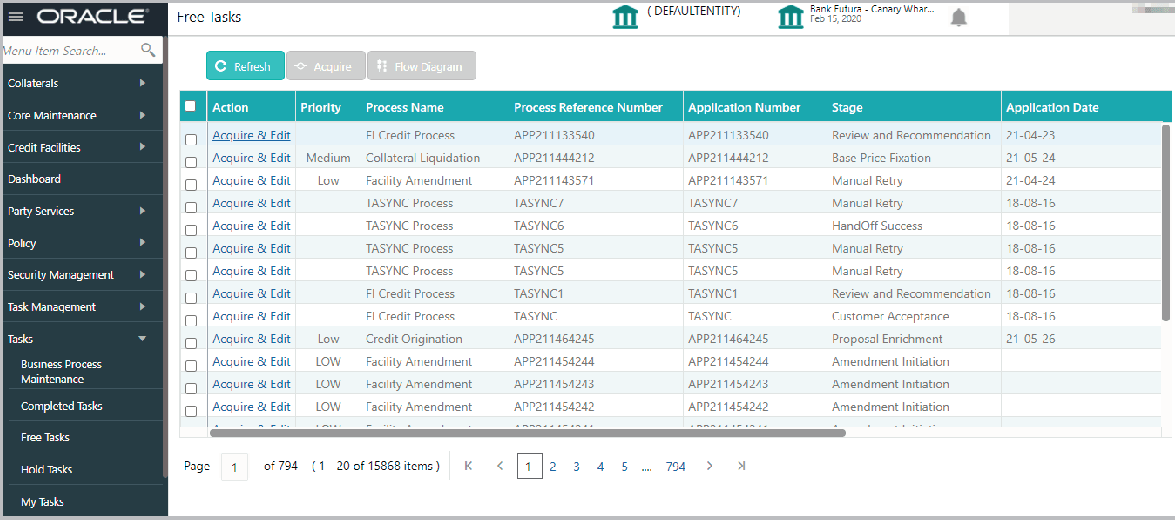
Task: Click the Flow Diagram button
Action: (421, 66)
